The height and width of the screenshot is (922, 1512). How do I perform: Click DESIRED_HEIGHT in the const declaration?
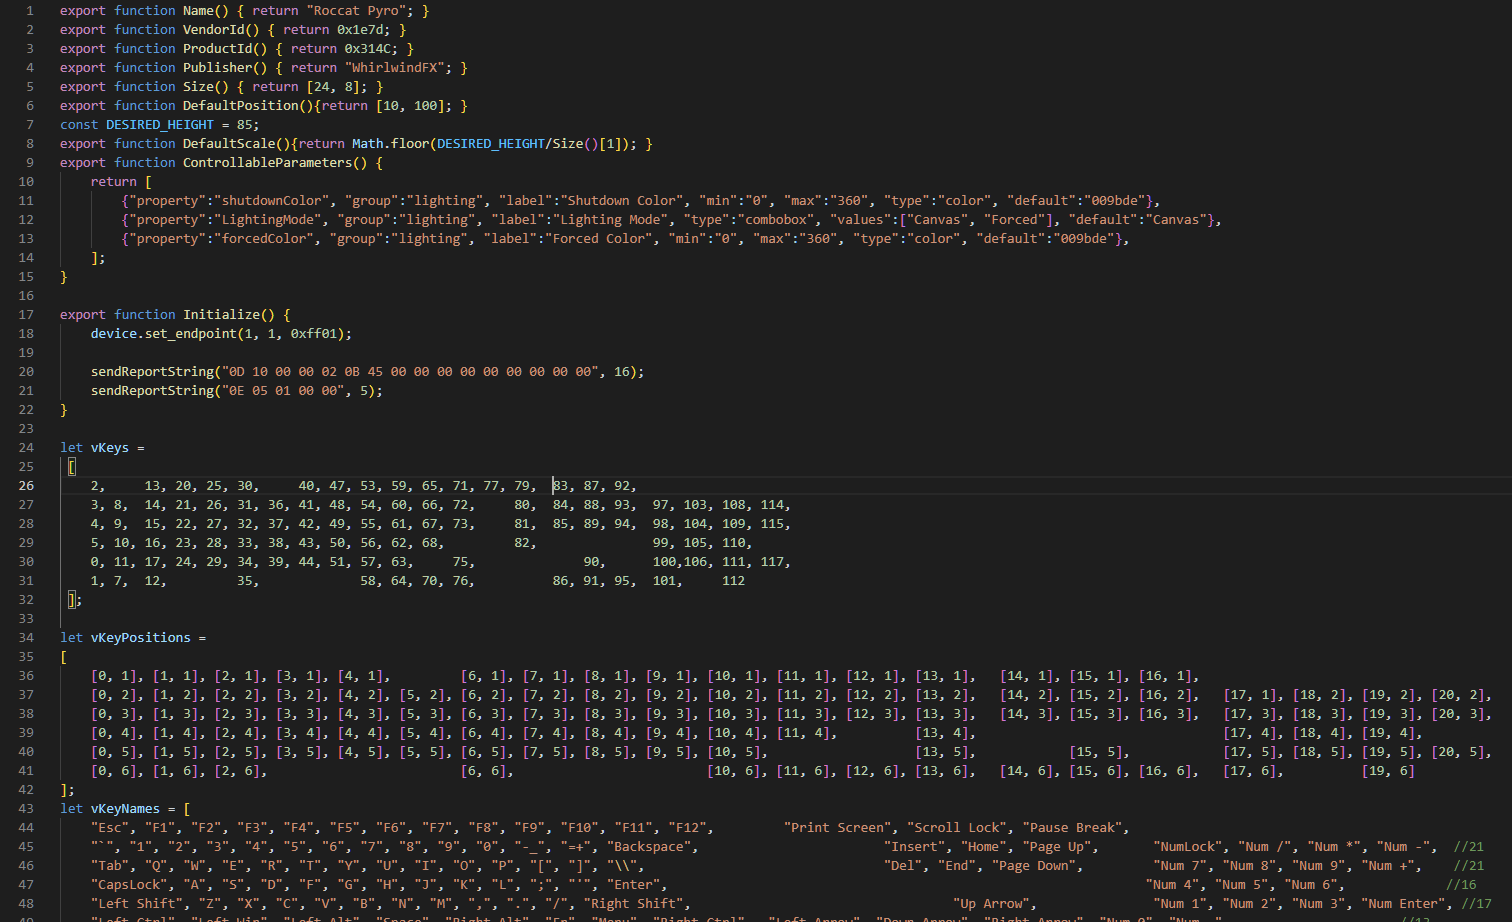160,125
